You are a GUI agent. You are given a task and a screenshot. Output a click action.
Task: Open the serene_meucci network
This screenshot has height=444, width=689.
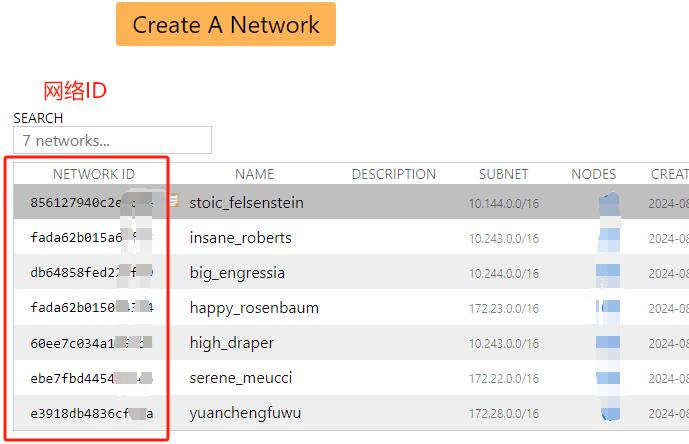point(241,378)
